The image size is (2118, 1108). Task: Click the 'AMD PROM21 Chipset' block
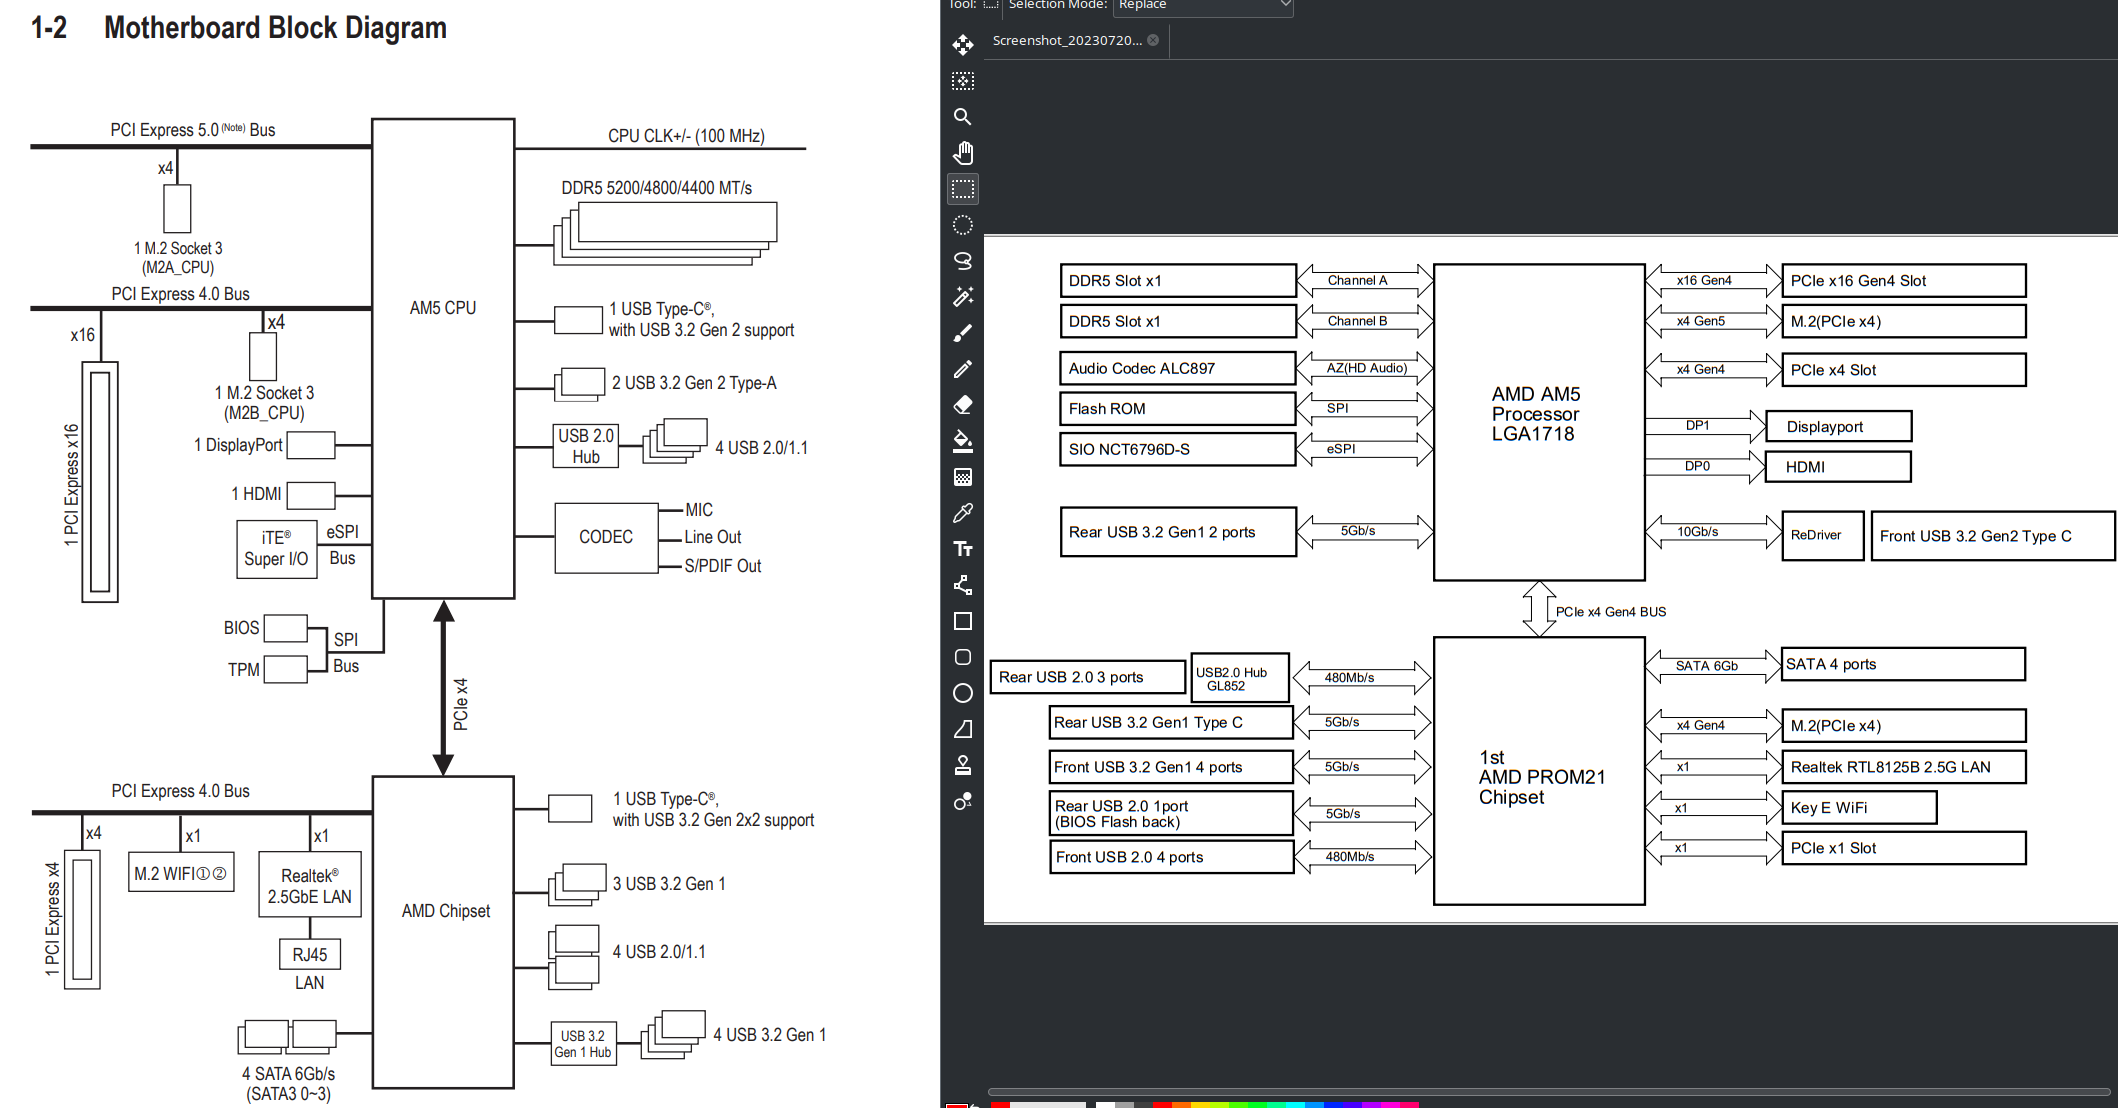(1539, 771)
